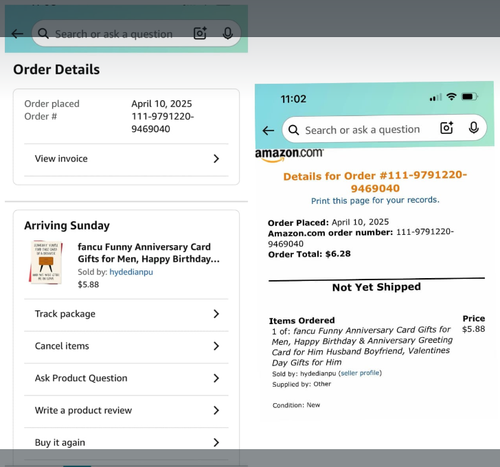Tap the magnifier in the invoice search bar
Viewport: 500px width, 467px height.
pyautogui.click(x=294, y=130)
